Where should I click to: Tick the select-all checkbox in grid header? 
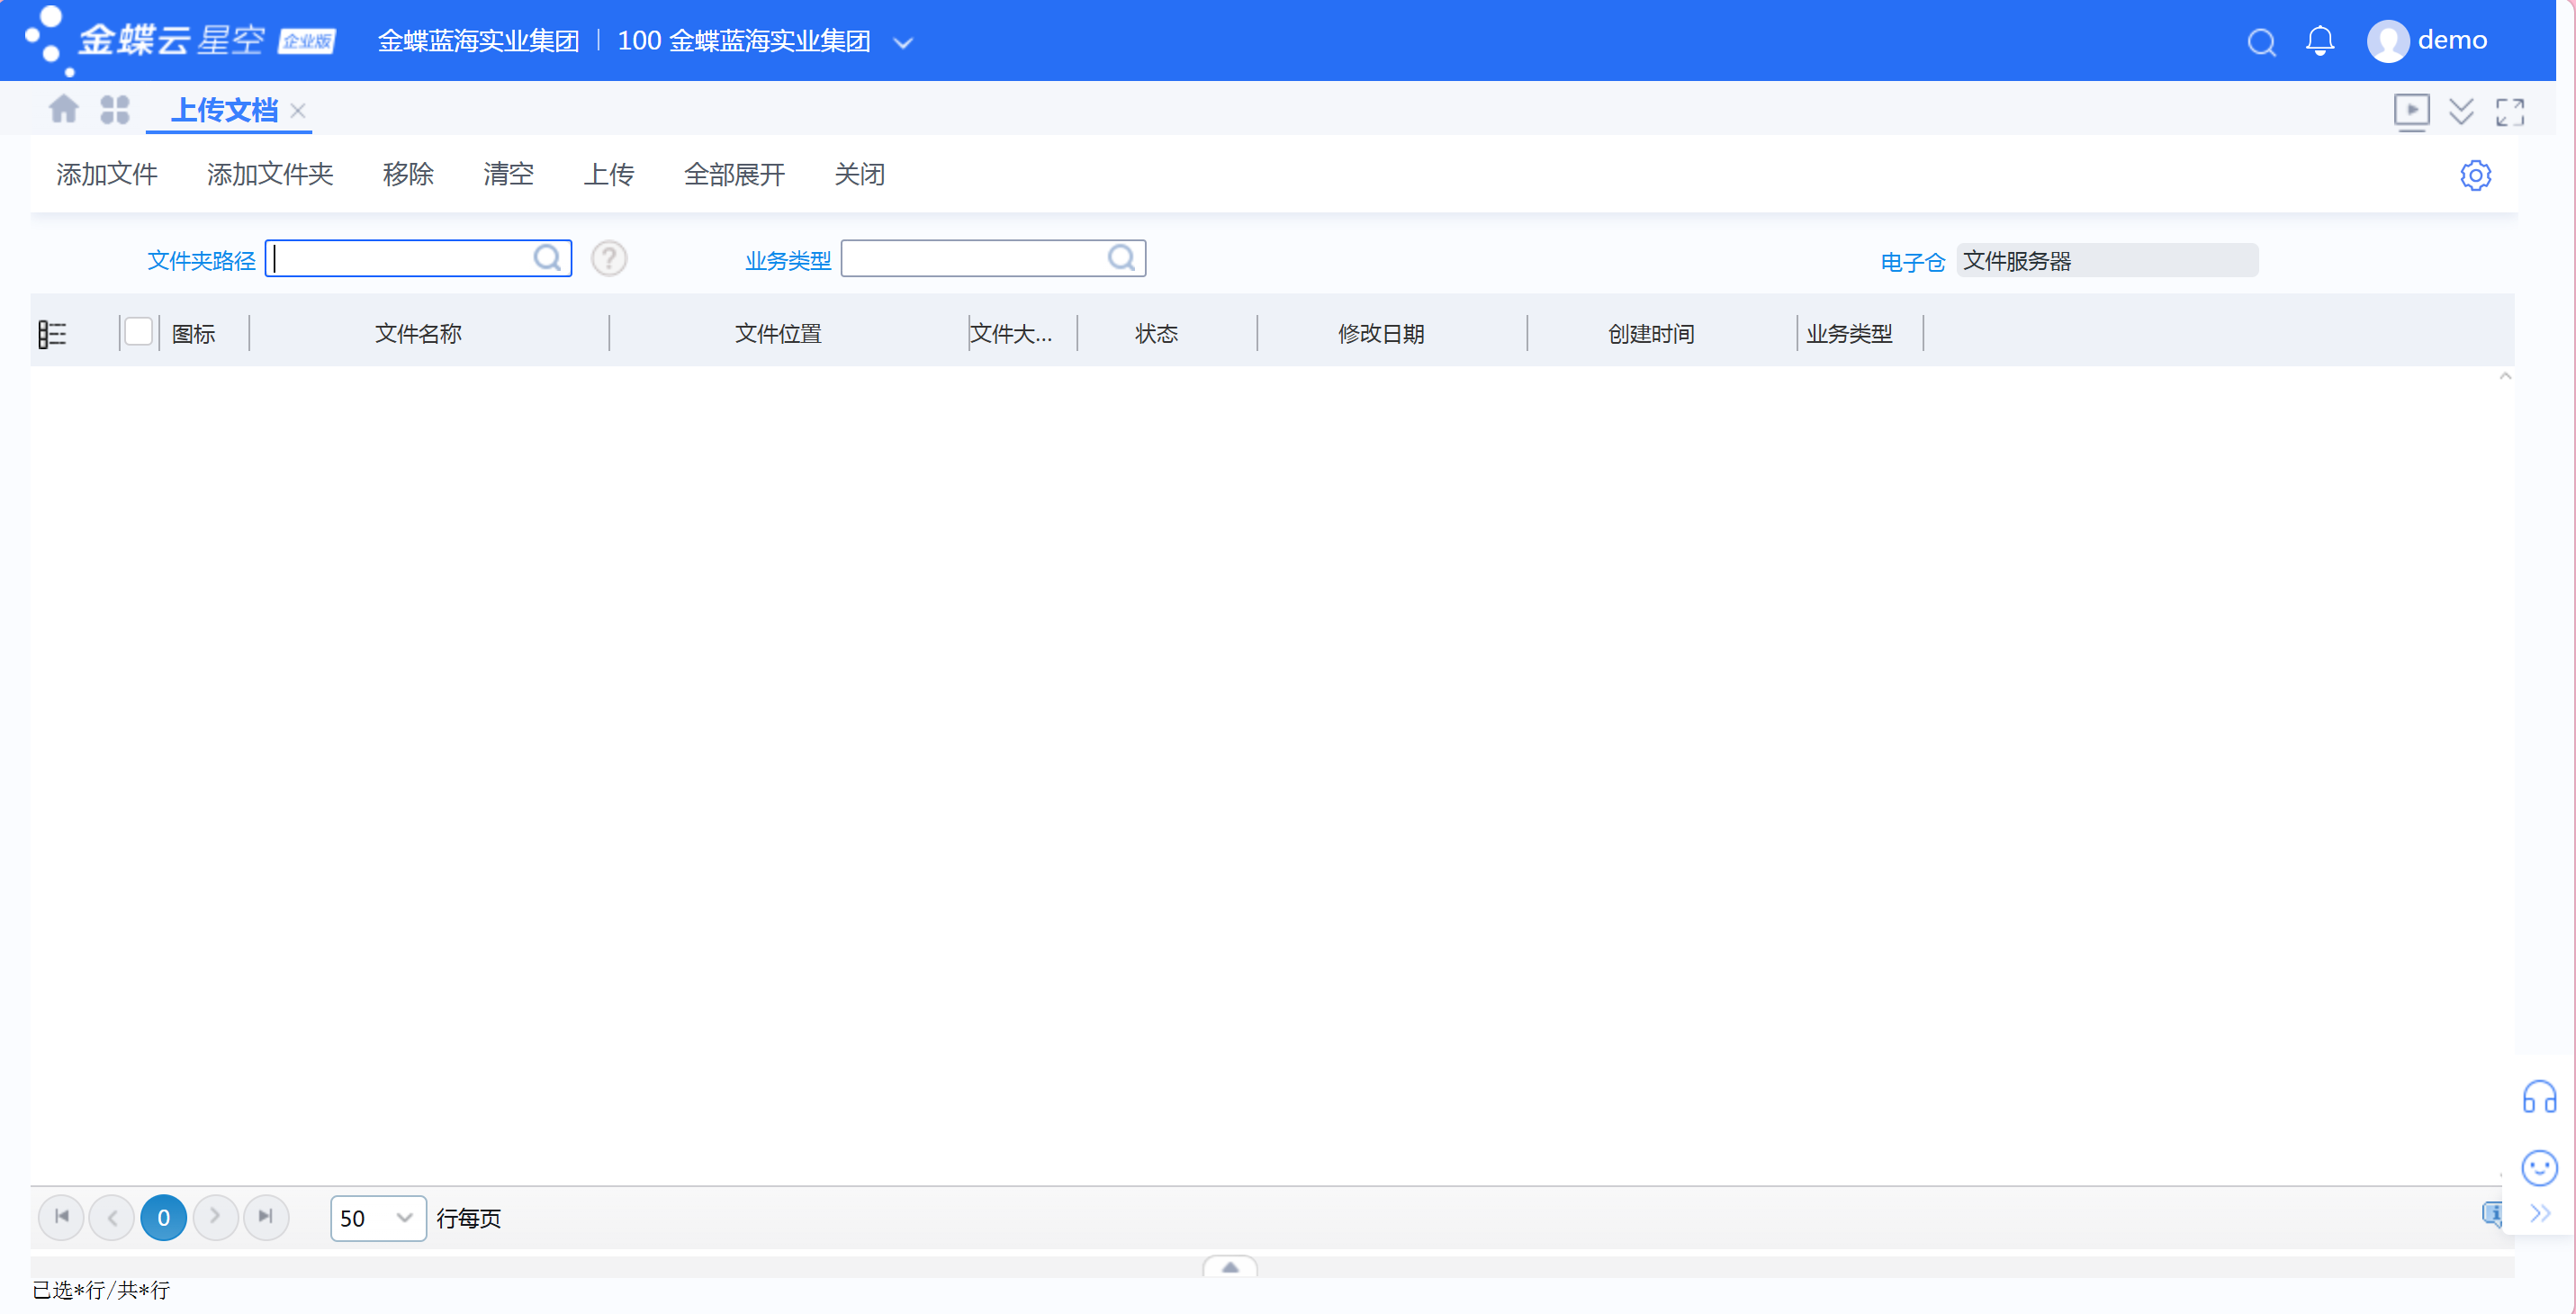coord(139,332)
